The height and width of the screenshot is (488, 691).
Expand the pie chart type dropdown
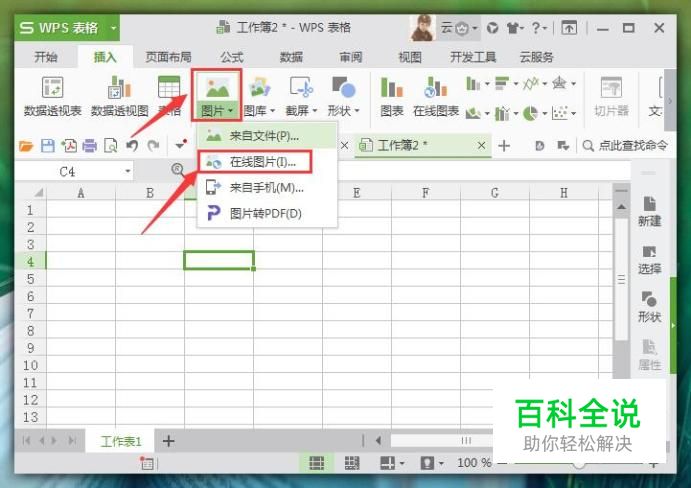tap(545, 113)
